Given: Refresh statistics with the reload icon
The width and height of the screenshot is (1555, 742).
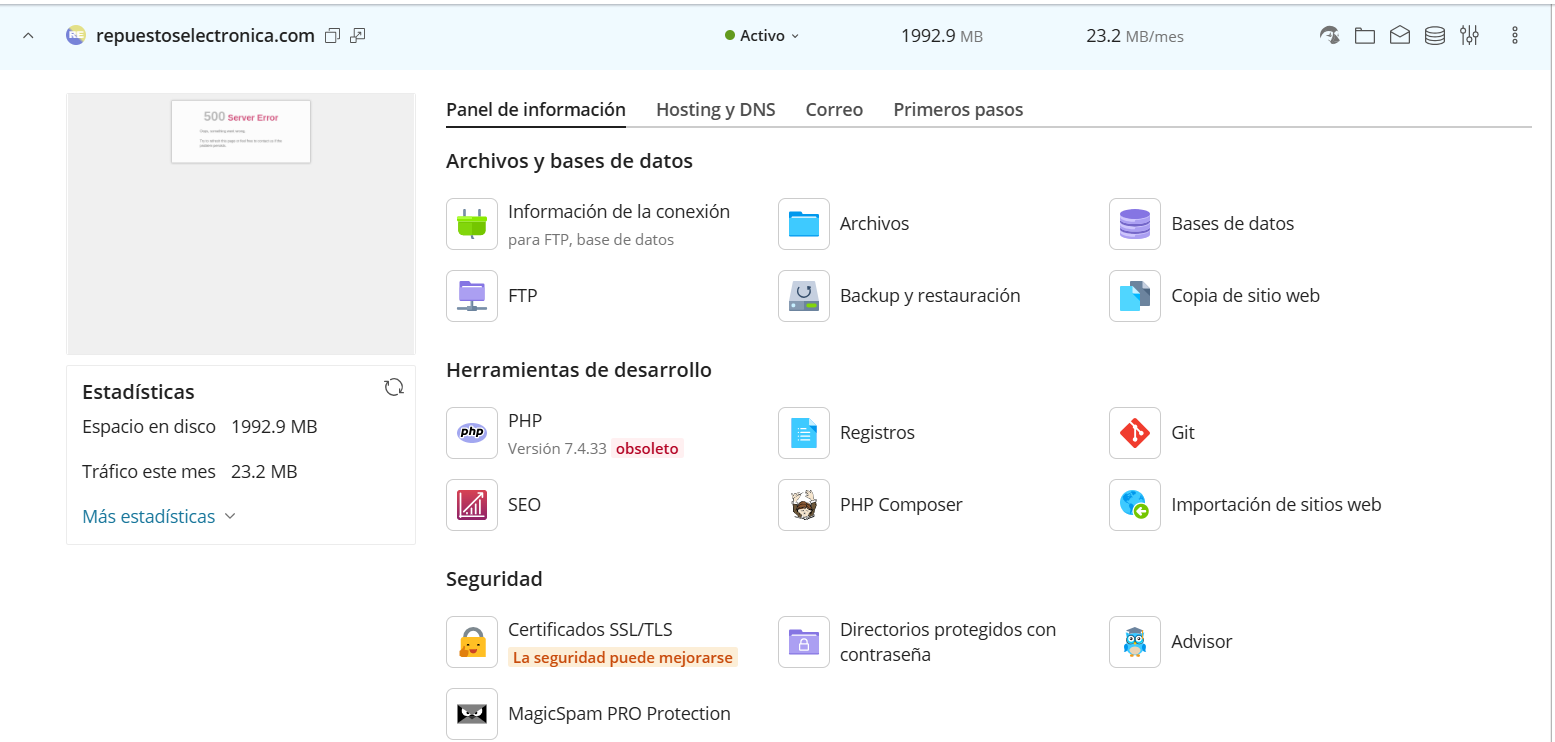Looking at the screenshot, I should 394,387.
